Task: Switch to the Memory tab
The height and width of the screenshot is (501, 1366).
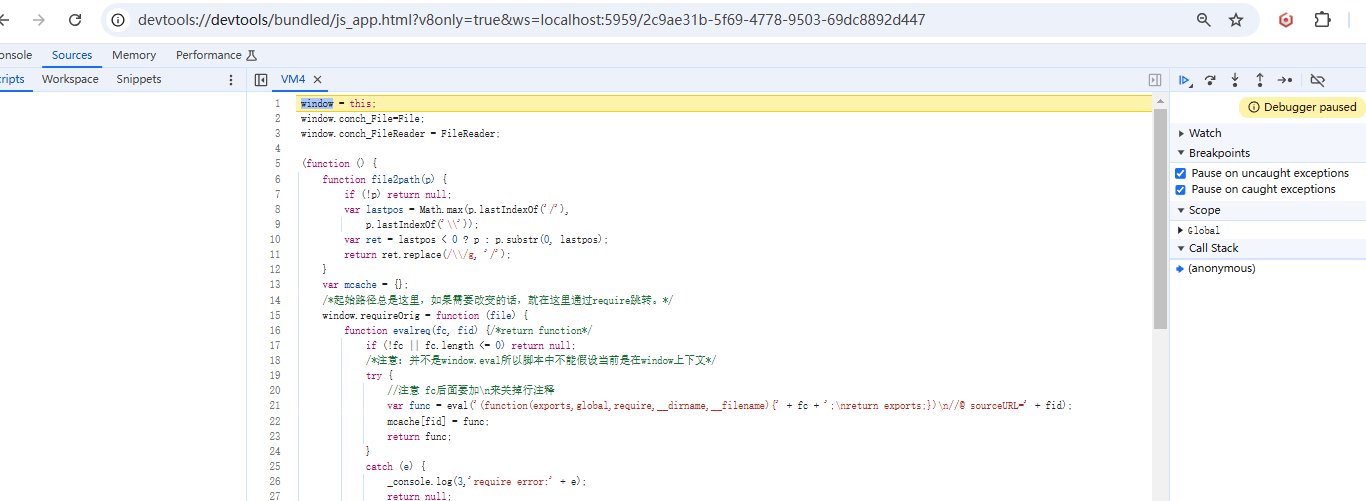Action: (134, 55)
